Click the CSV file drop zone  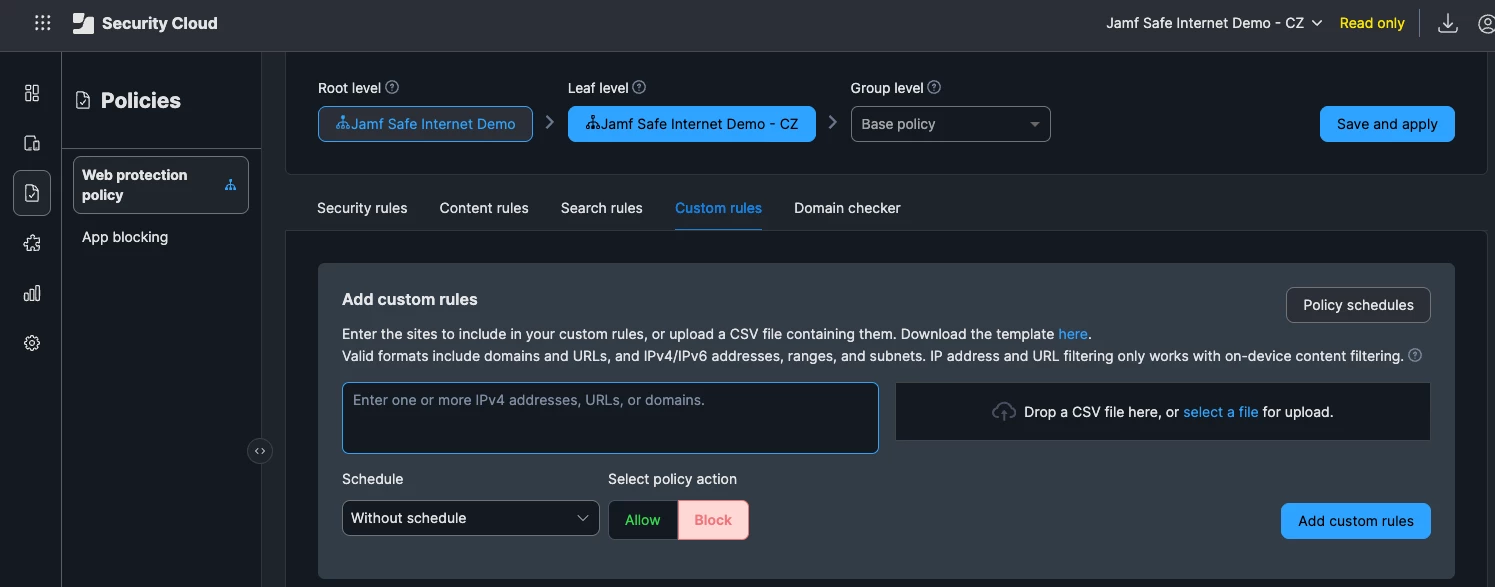tap(1162, 412)
